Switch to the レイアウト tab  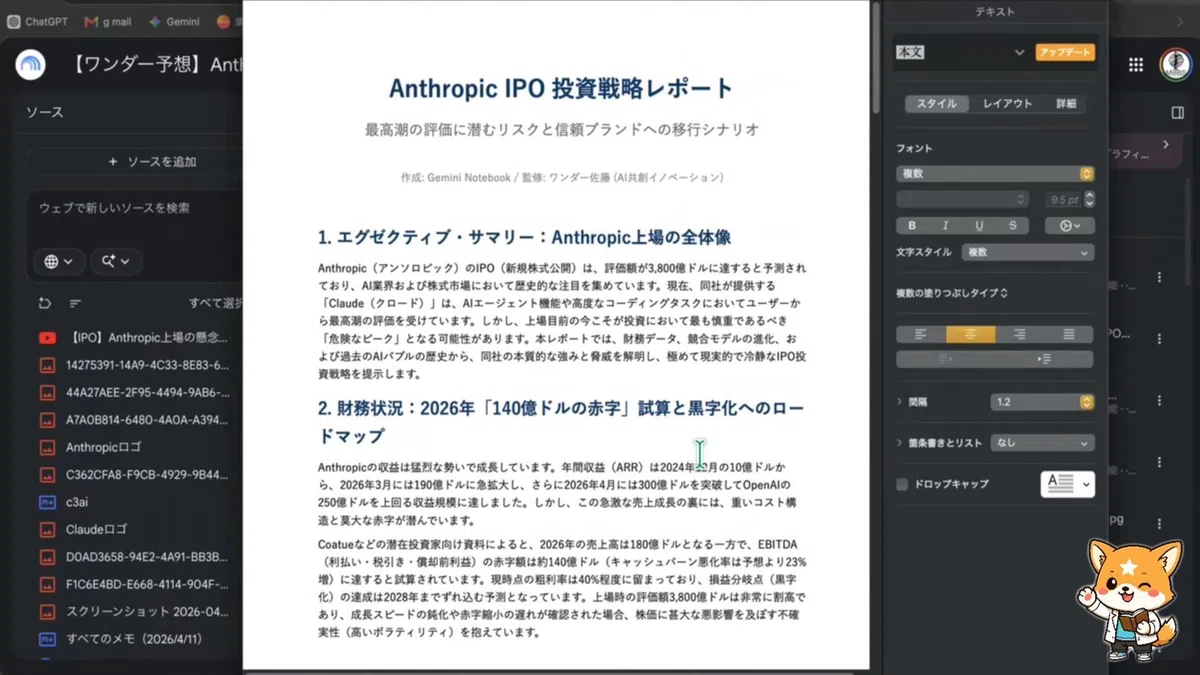click(x=1007, y=104)
